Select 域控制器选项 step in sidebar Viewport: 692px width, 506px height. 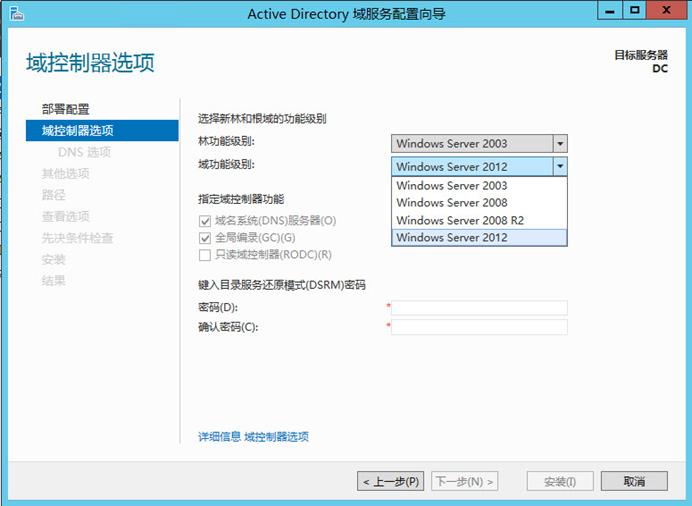[102, 131]
